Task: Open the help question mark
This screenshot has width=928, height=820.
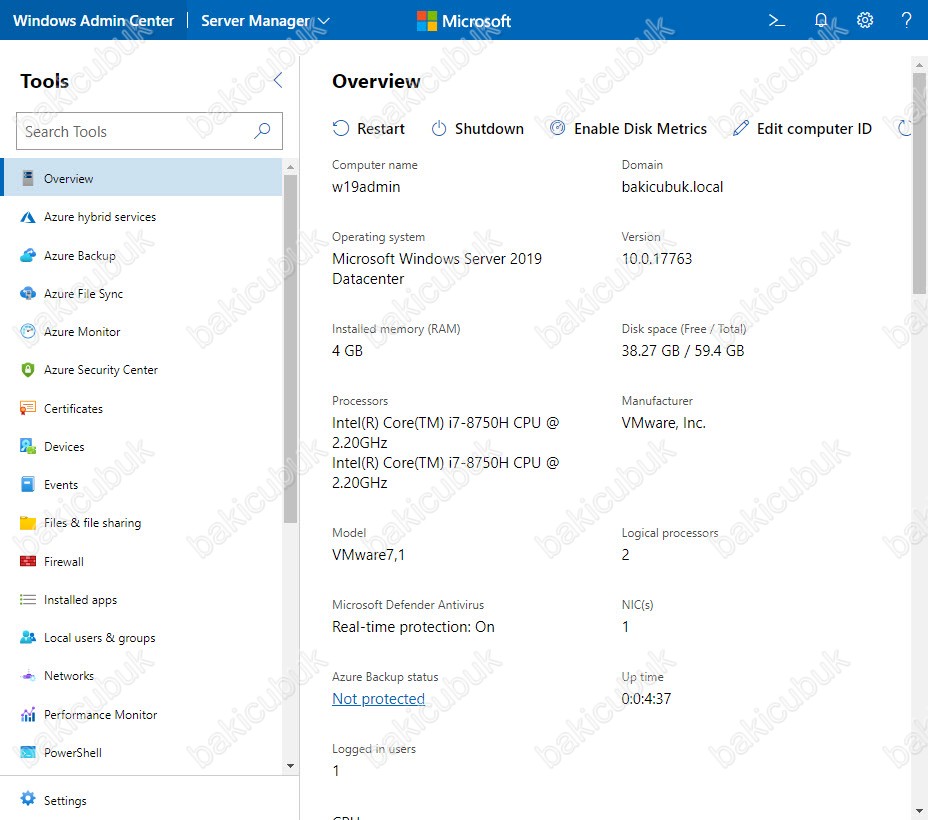Action: (906, 20)
